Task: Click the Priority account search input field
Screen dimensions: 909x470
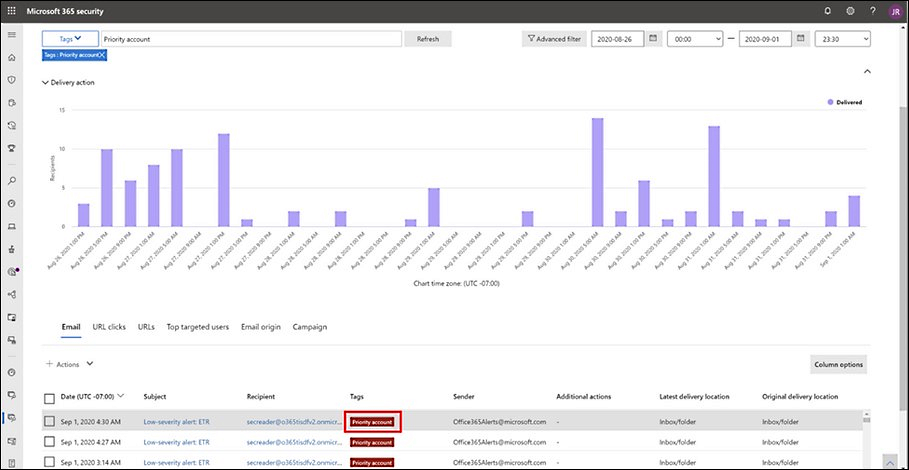Action: pyautogui.click(x=251, y=39)
